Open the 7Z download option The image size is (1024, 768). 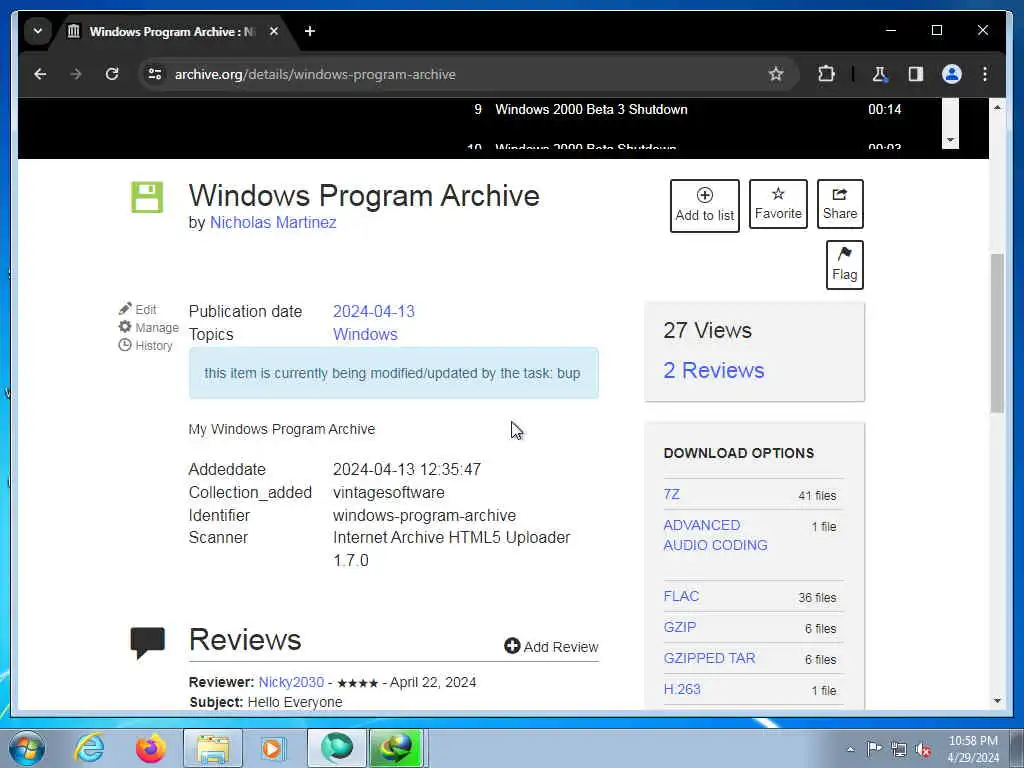point(671,494)
